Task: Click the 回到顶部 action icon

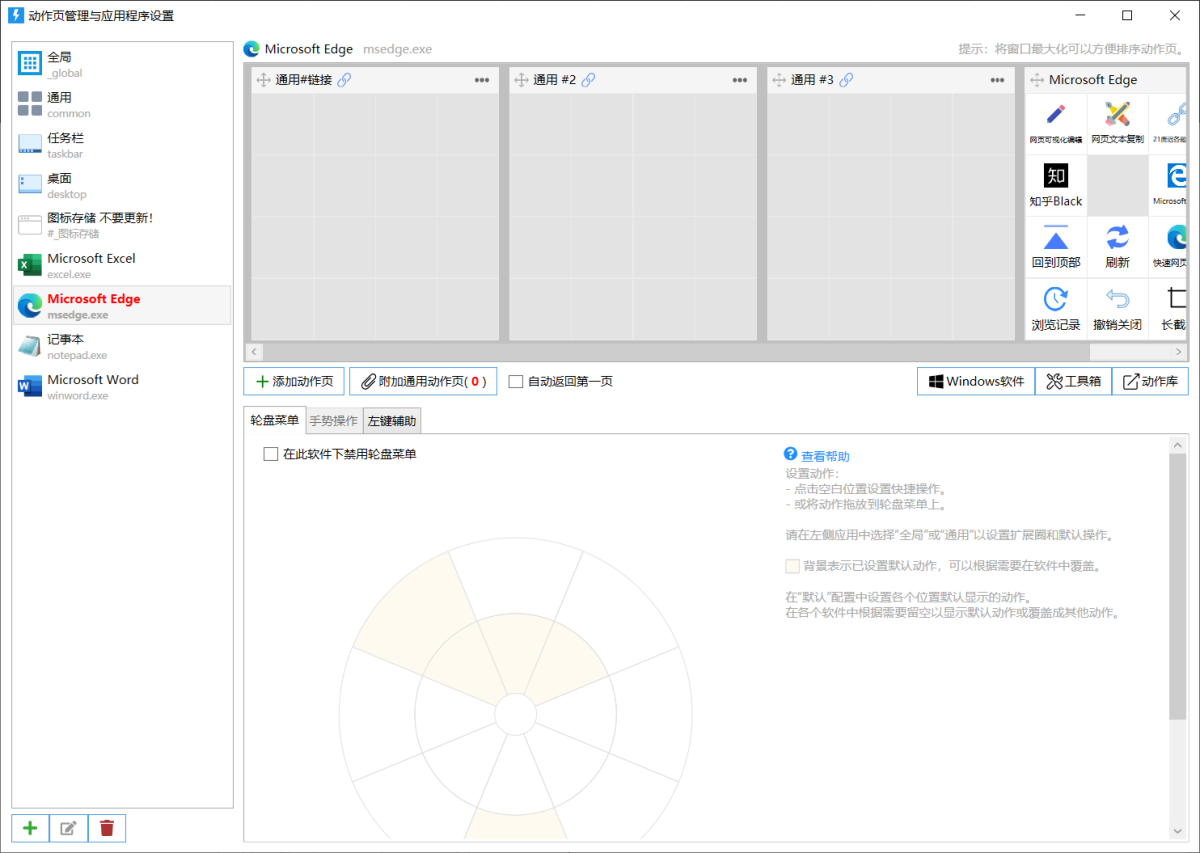Action: click(1056, 247)
